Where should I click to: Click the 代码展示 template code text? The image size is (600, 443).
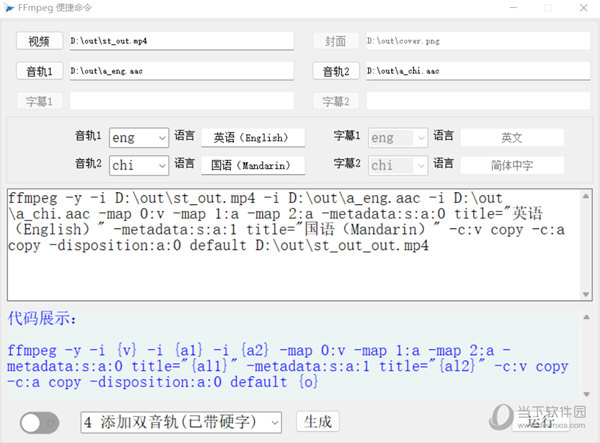[x=287, y=366]
